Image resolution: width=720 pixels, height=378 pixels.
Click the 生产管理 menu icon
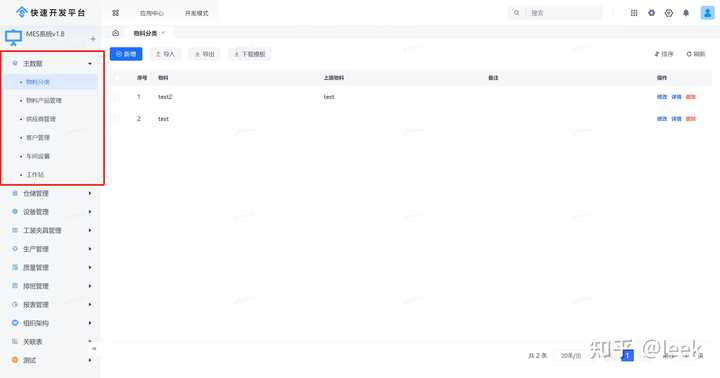pyautogui.click(x=15, y=249)
